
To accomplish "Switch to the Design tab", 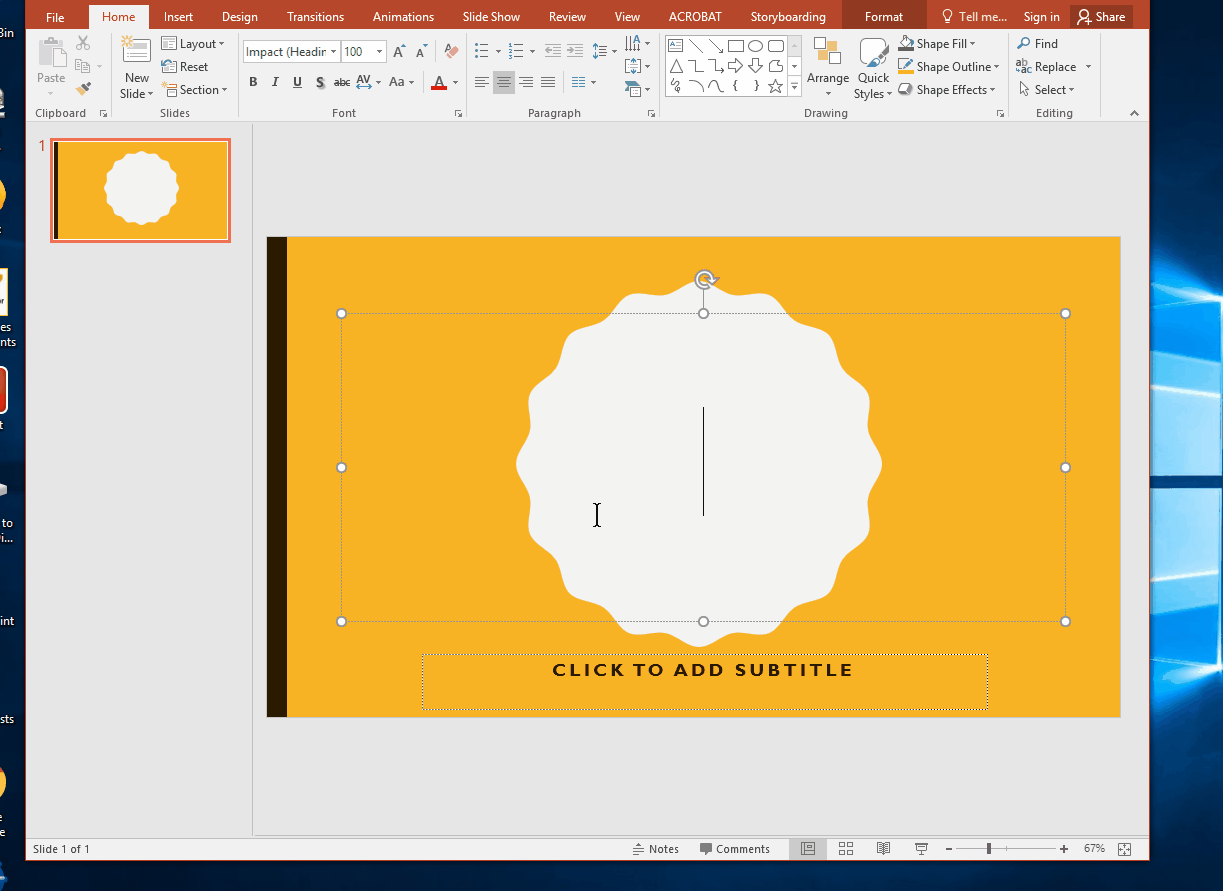I will 240,17.
